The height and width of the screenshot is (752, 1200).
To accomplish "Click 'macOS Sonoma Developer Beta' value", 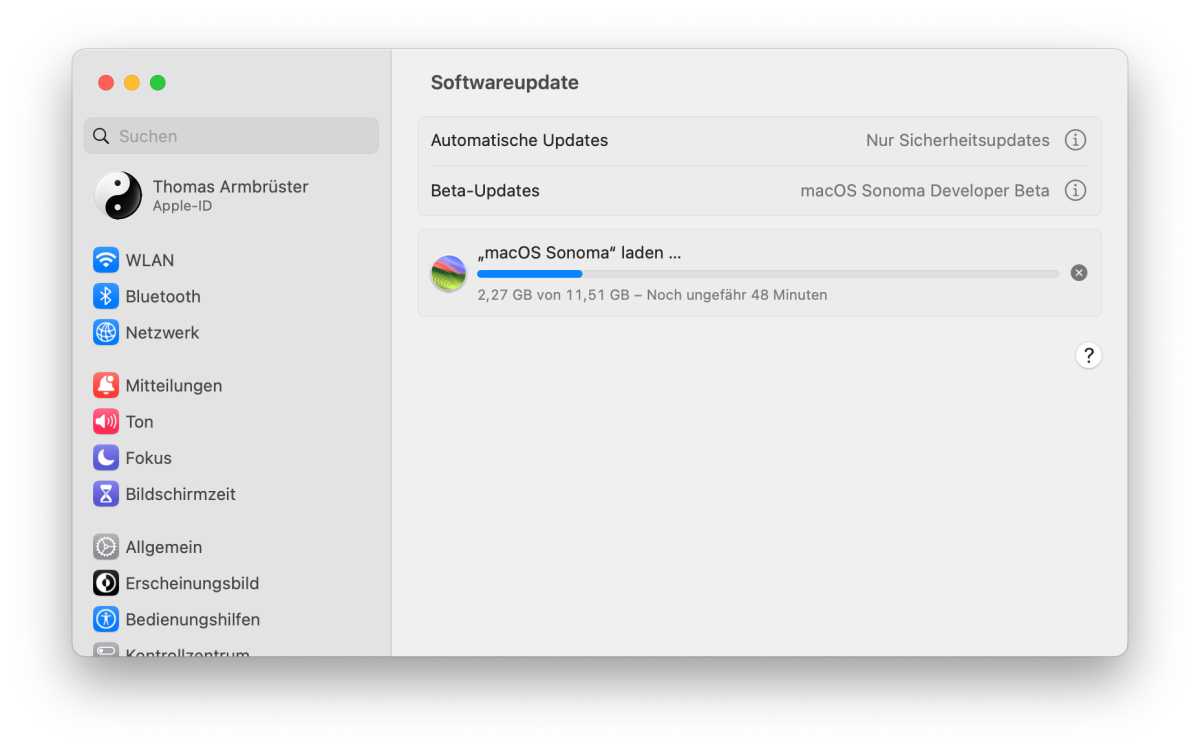I will click(925, 190).
